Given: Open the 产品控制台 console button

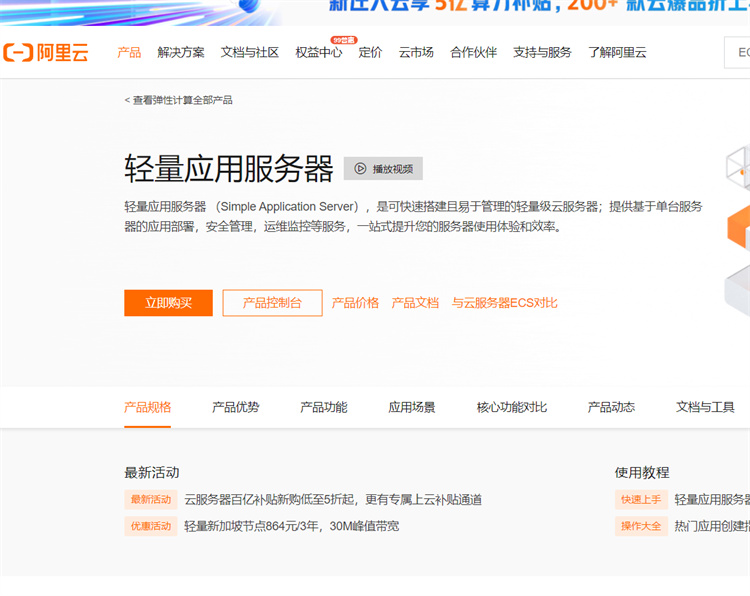Looking at the screenshot, I should 272,303.
